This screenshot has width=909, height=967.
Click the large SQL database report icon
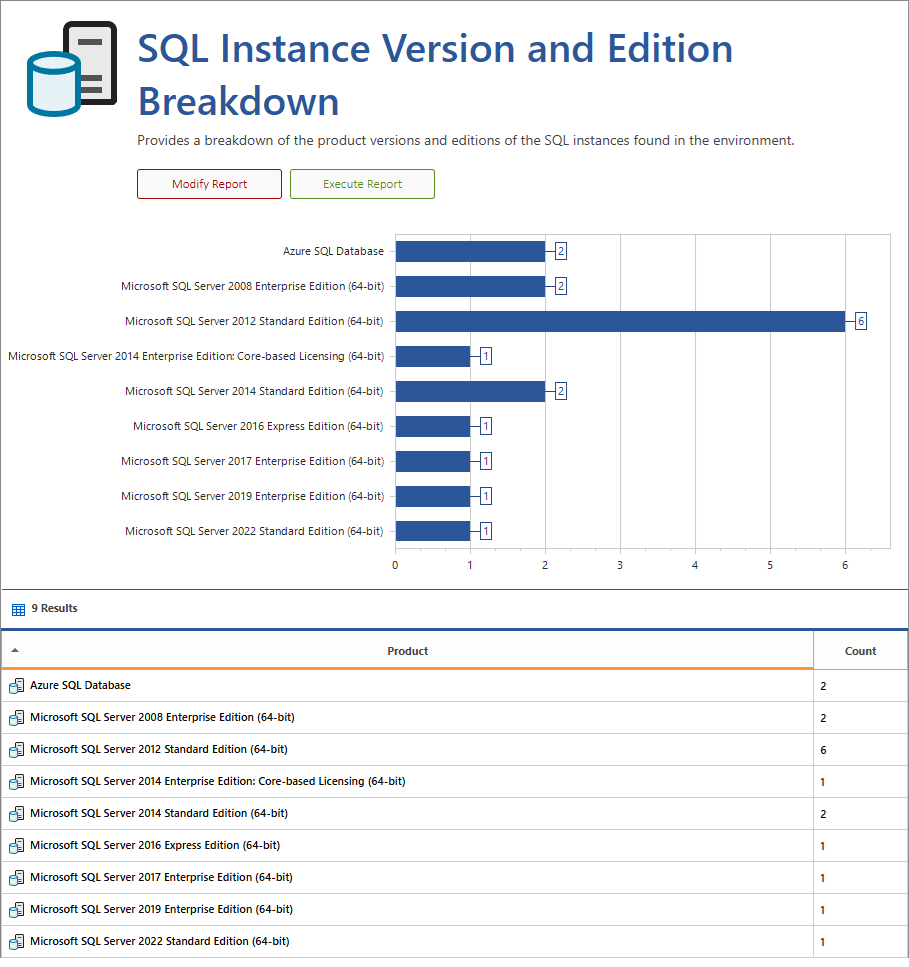pyautogui.click(x=70, y=69)
